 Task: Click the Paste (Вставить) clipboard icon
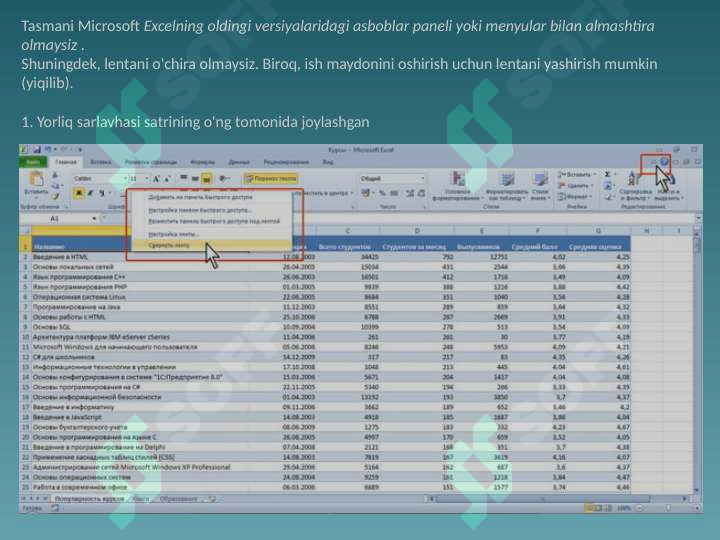click(36, 179)
